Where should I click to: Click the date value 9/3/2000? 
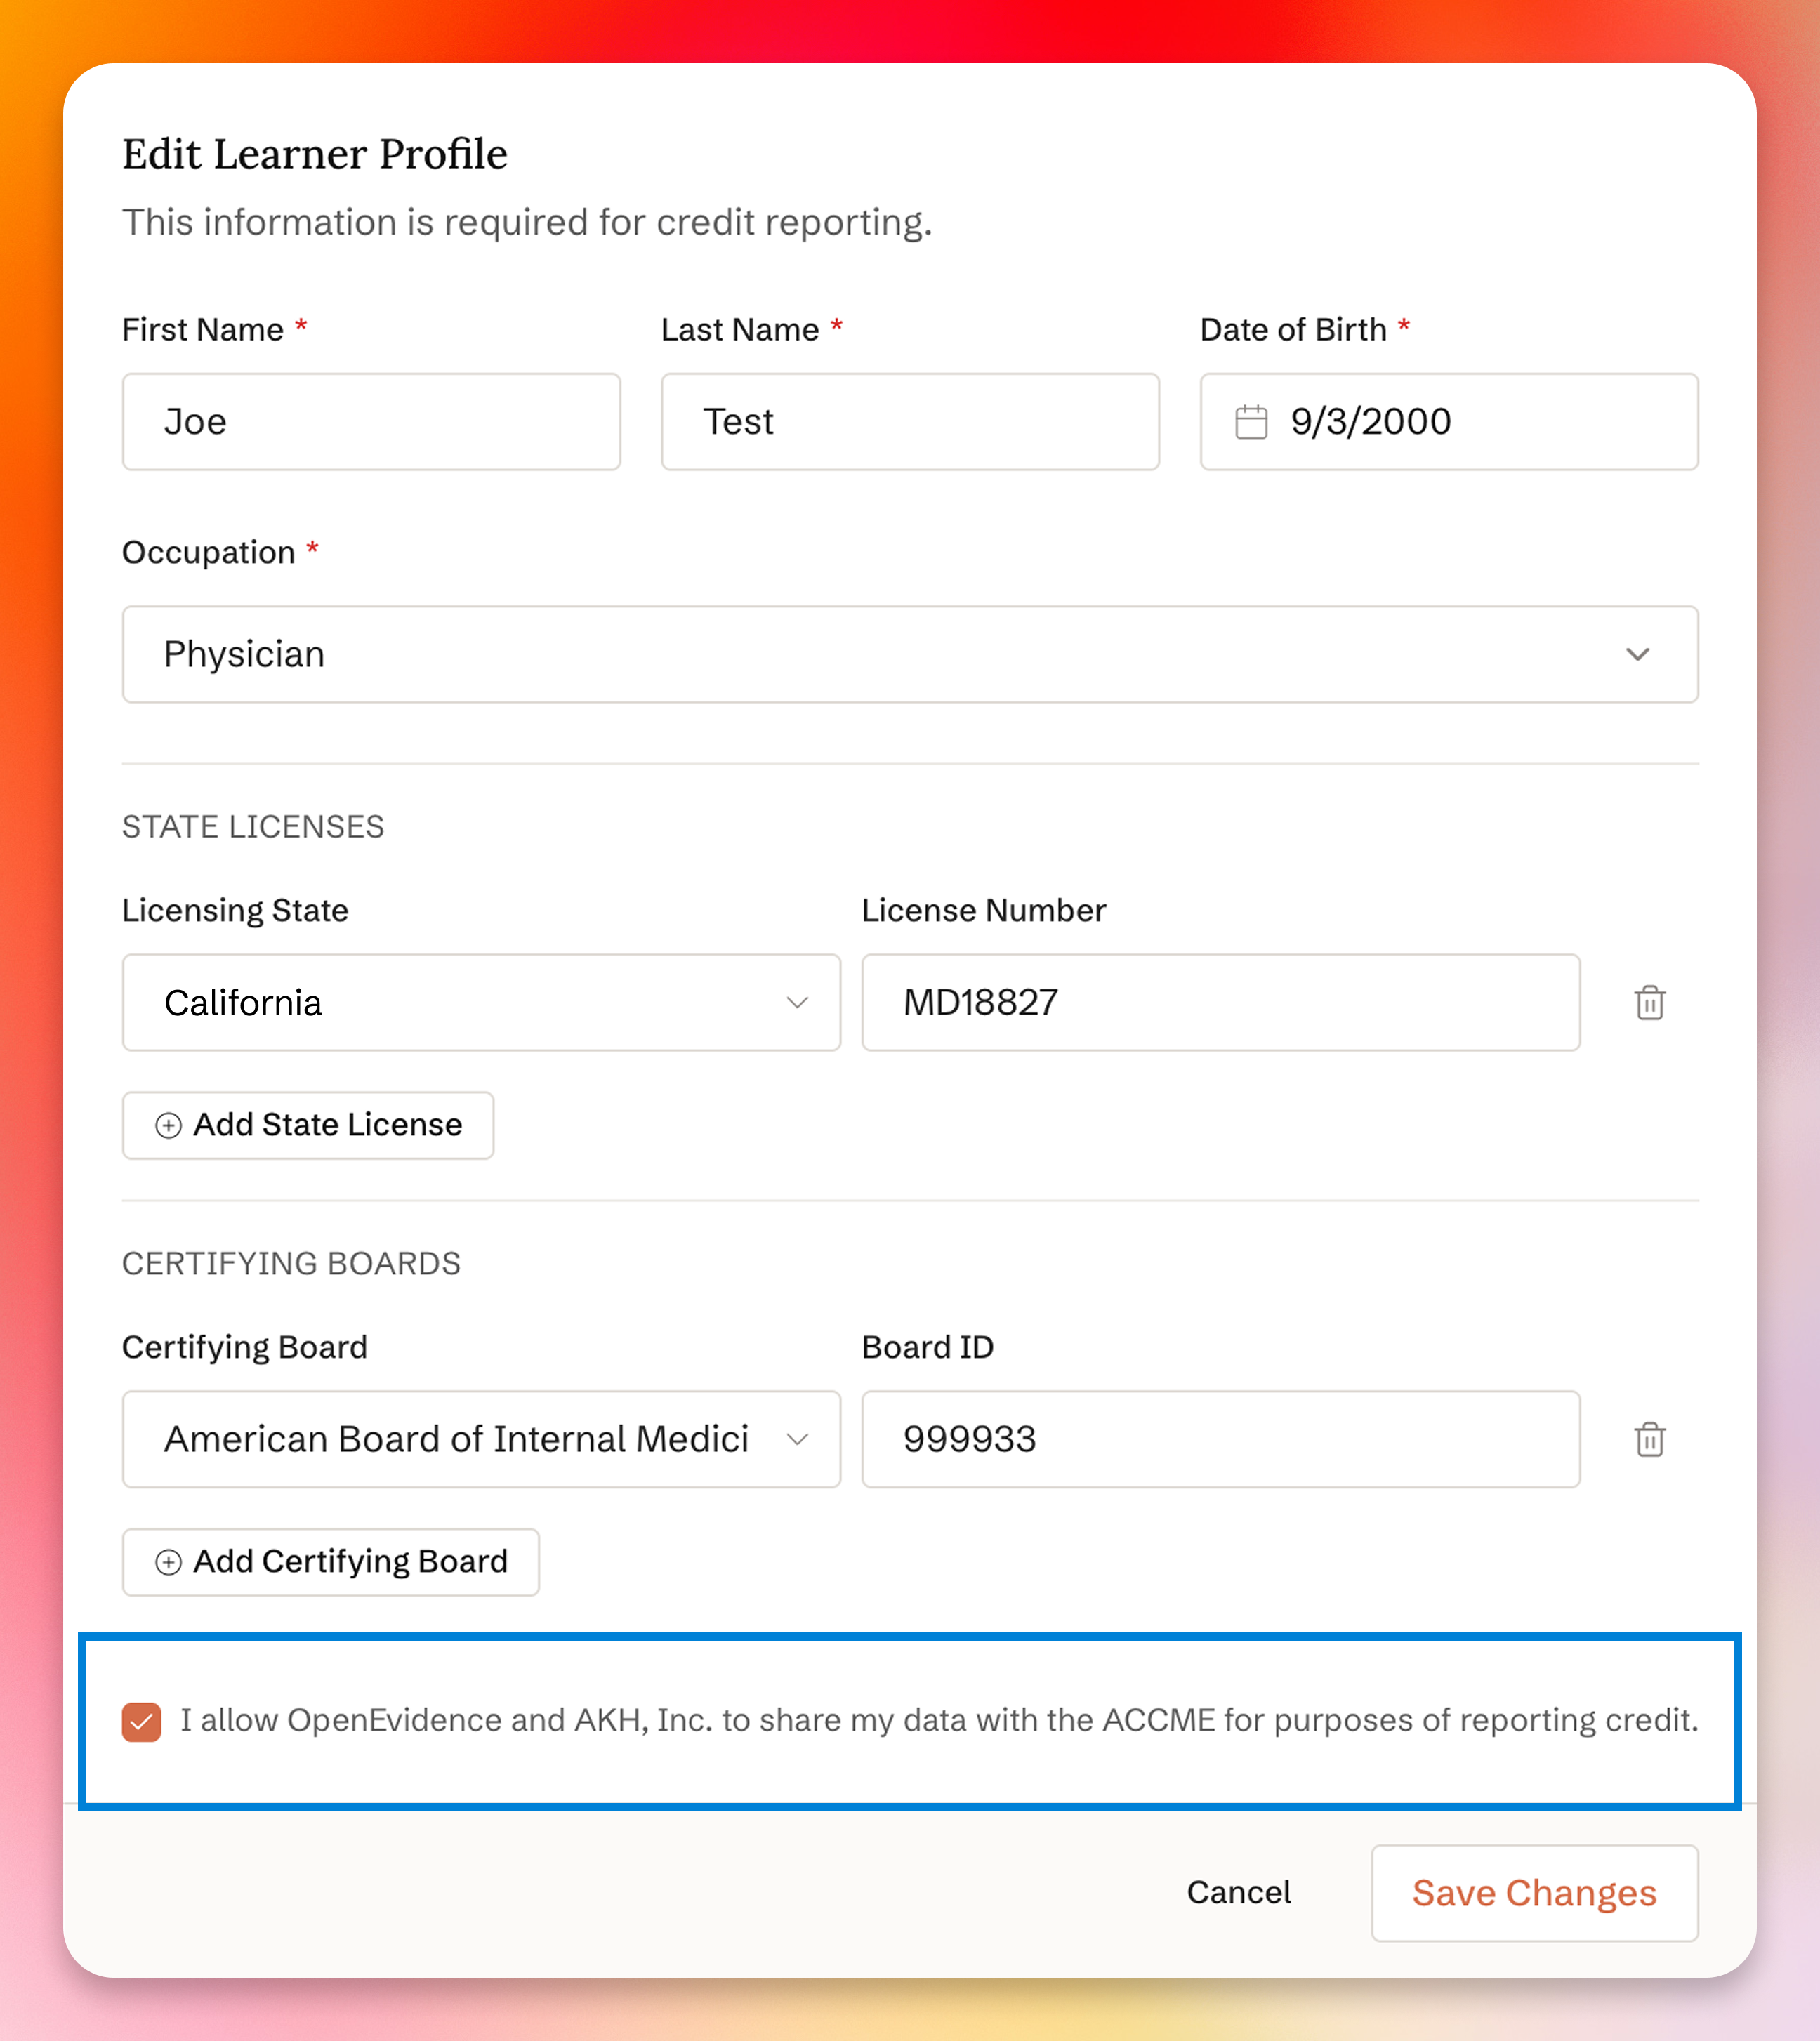pyautogui.click(x=1371, y=422)
